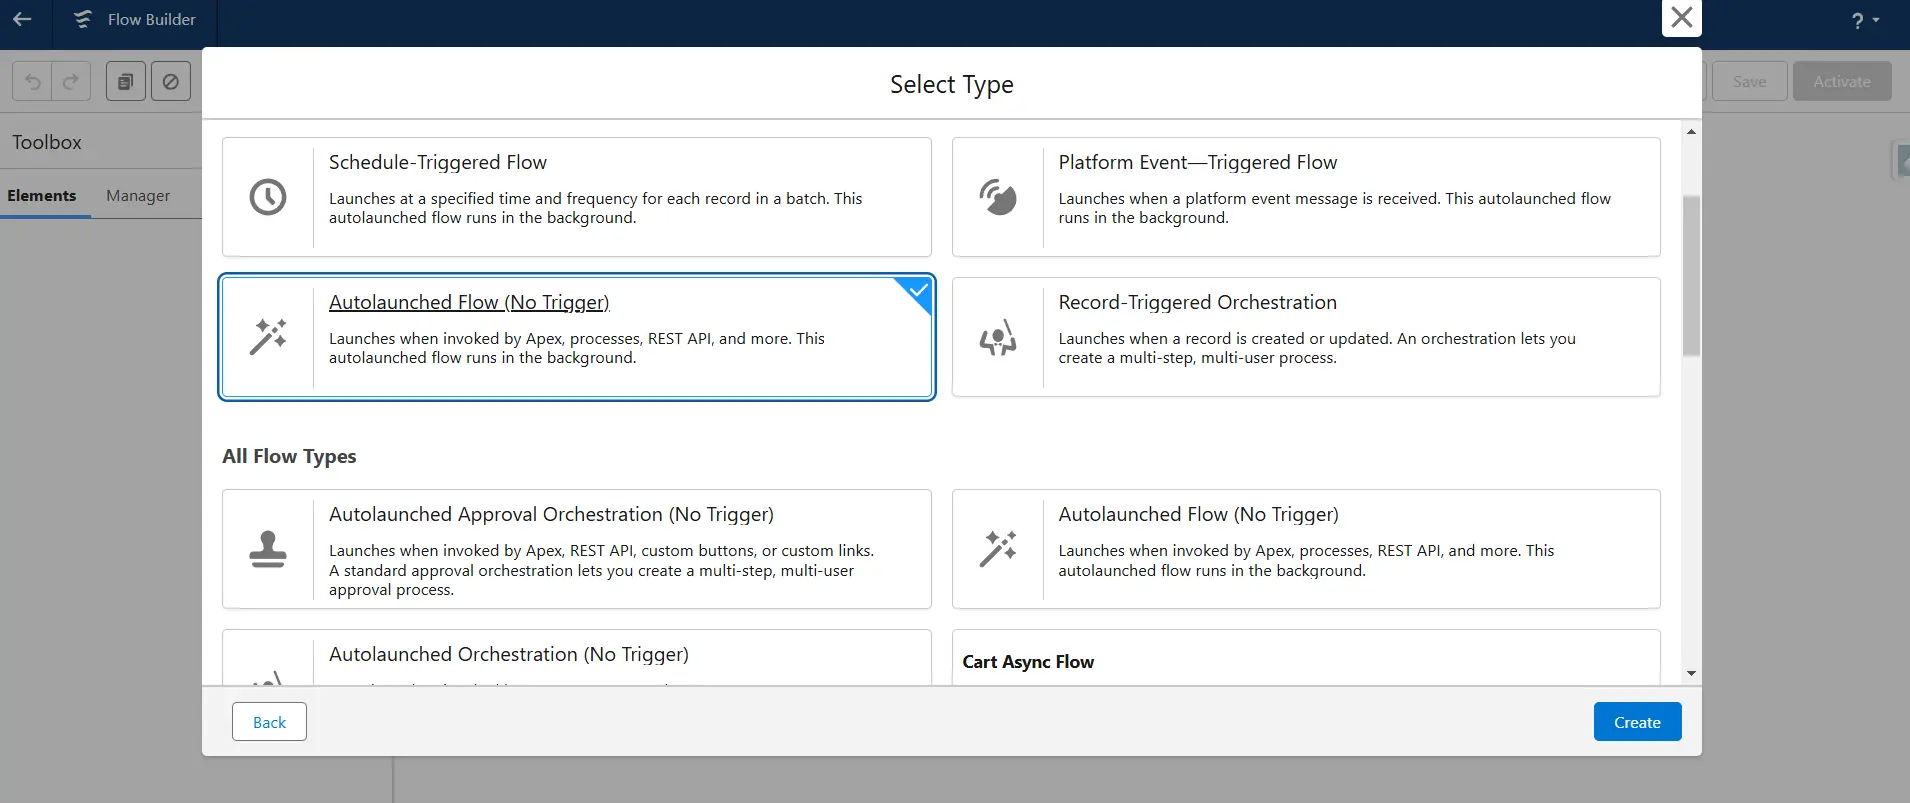Click the scrollbar up arrow in dialog
This screenshot has height=803, width=1910.
click(x=1691, y=132)
